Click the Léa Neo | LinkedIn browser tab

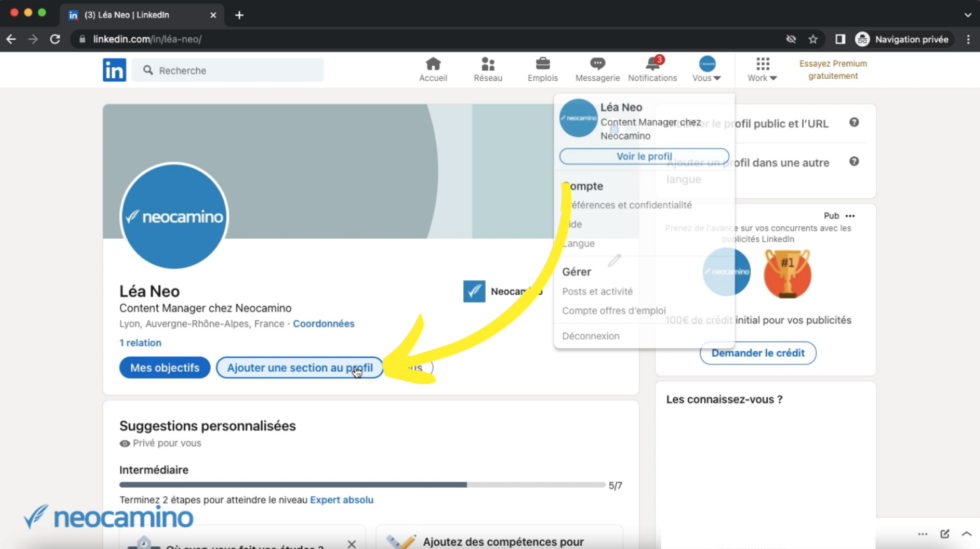(x=142, y=15)
